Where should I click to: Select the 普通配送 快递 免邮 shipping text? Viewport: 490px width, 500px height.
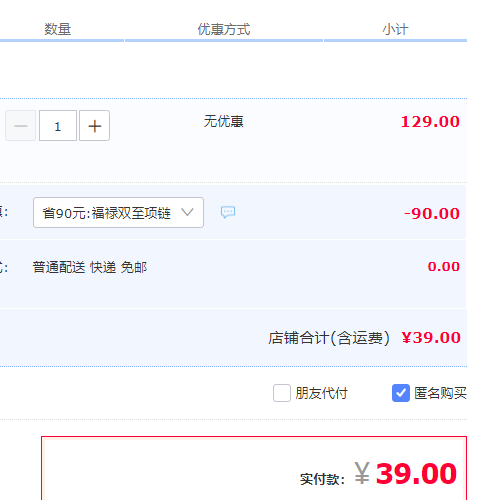90,267
